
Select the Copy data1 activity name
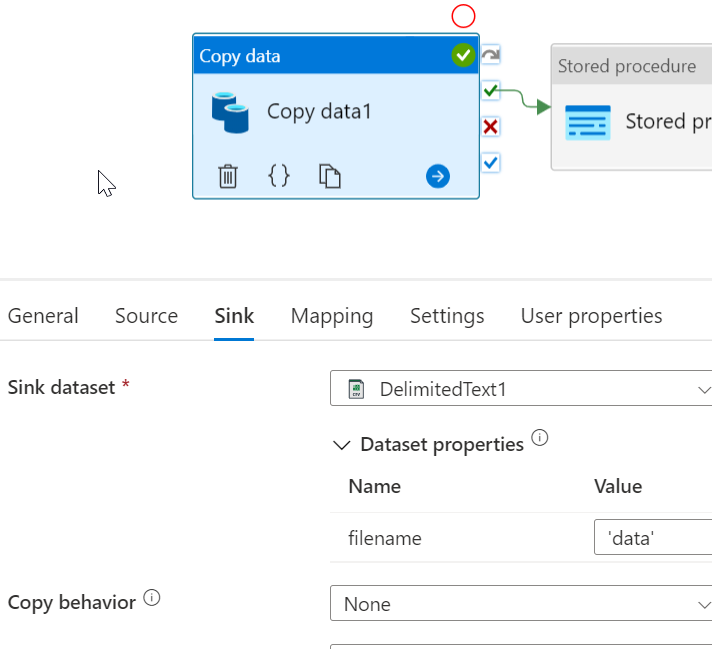[319, 112]
